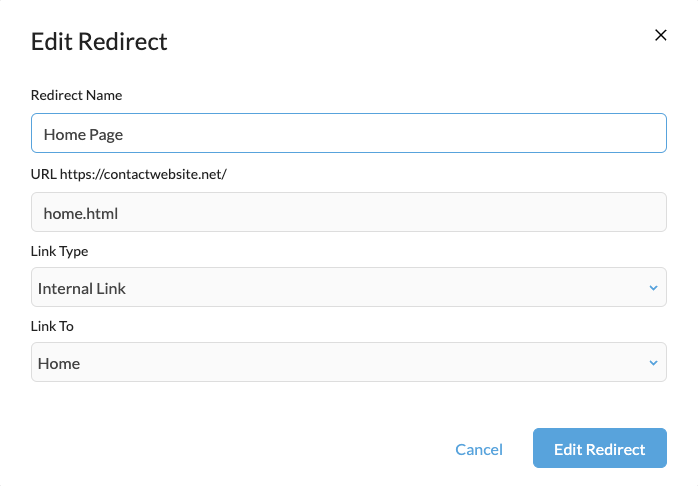Click the Redirect Name input field
The image size is (698, 486).
(348, 133)
